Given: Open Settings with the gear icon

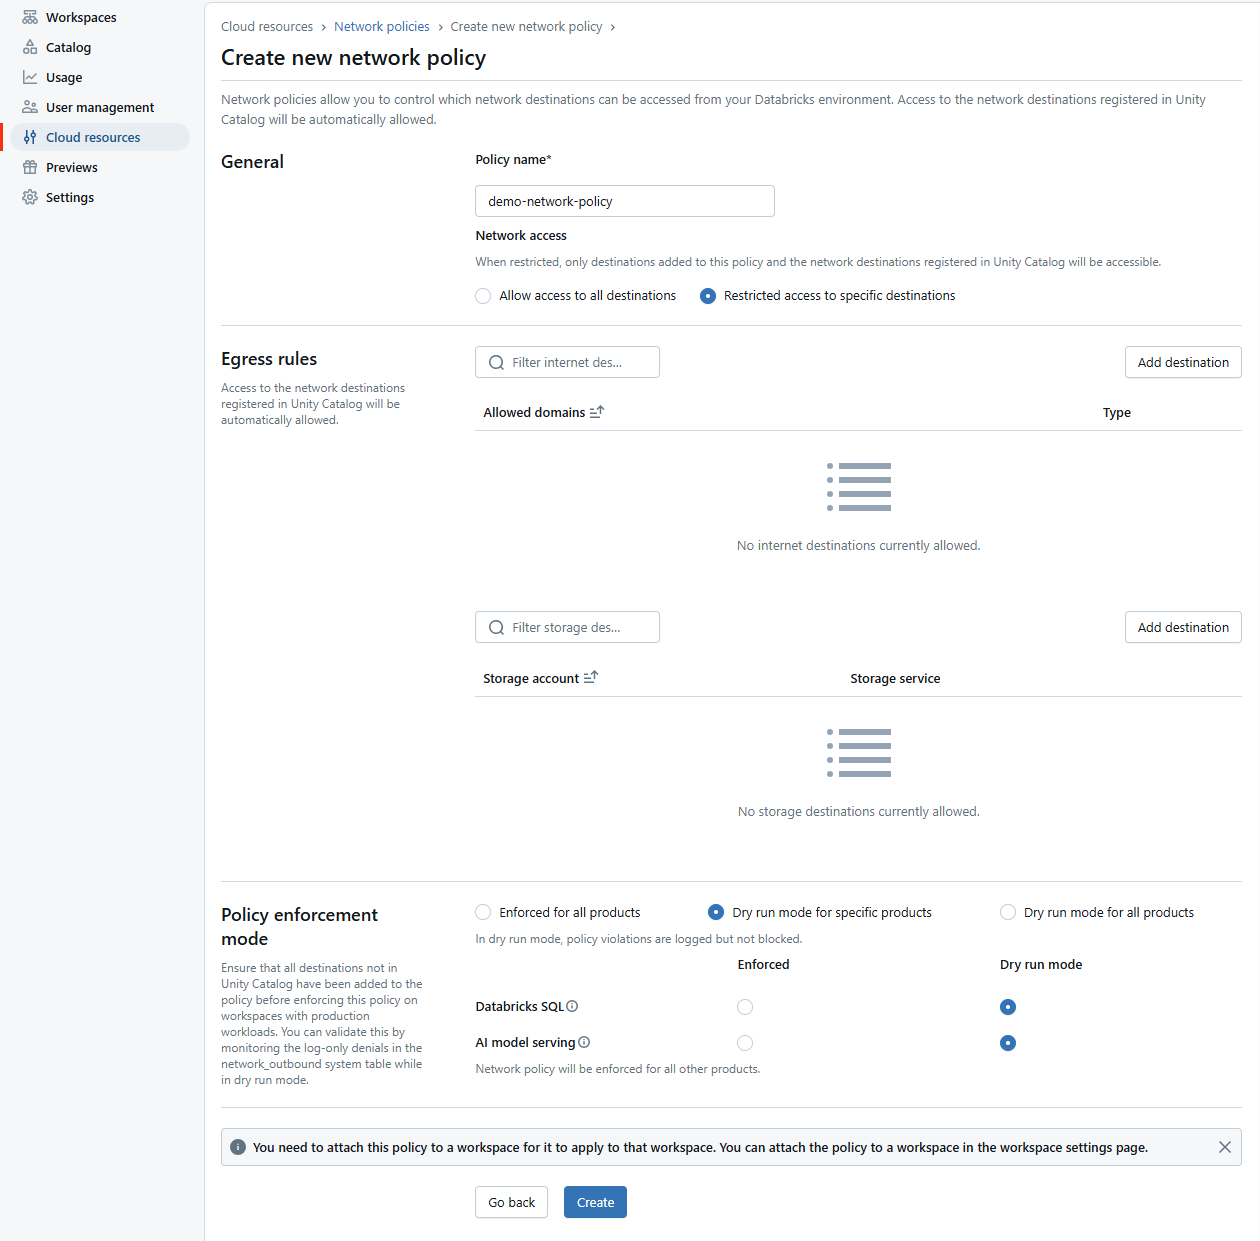Looking at the screenshot, I should pos(29,197).
